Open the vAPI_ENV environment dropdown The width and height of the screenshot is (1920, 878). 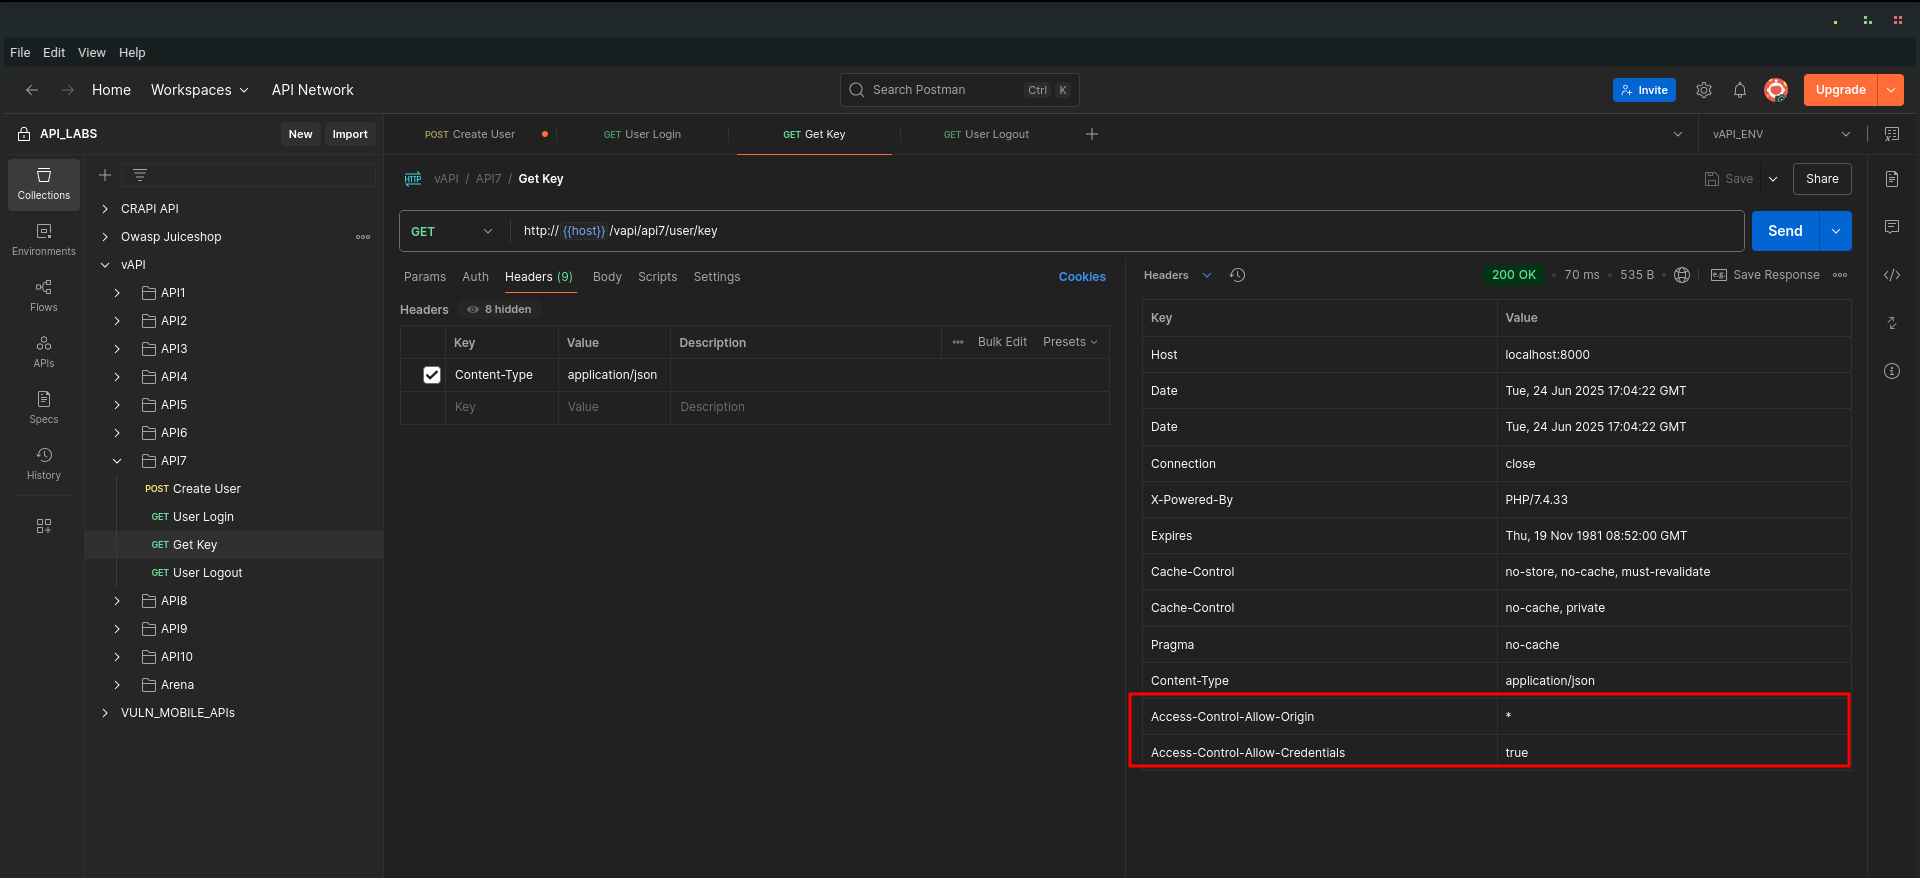(1782, 134)
